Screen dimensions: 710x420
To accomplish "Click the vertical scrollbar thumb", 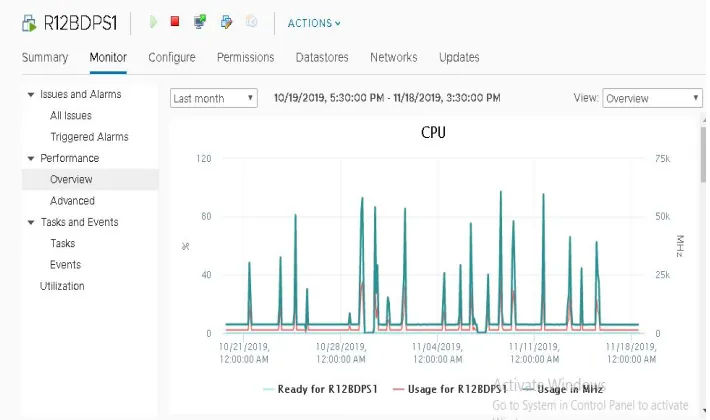I will tap(703, 154).
